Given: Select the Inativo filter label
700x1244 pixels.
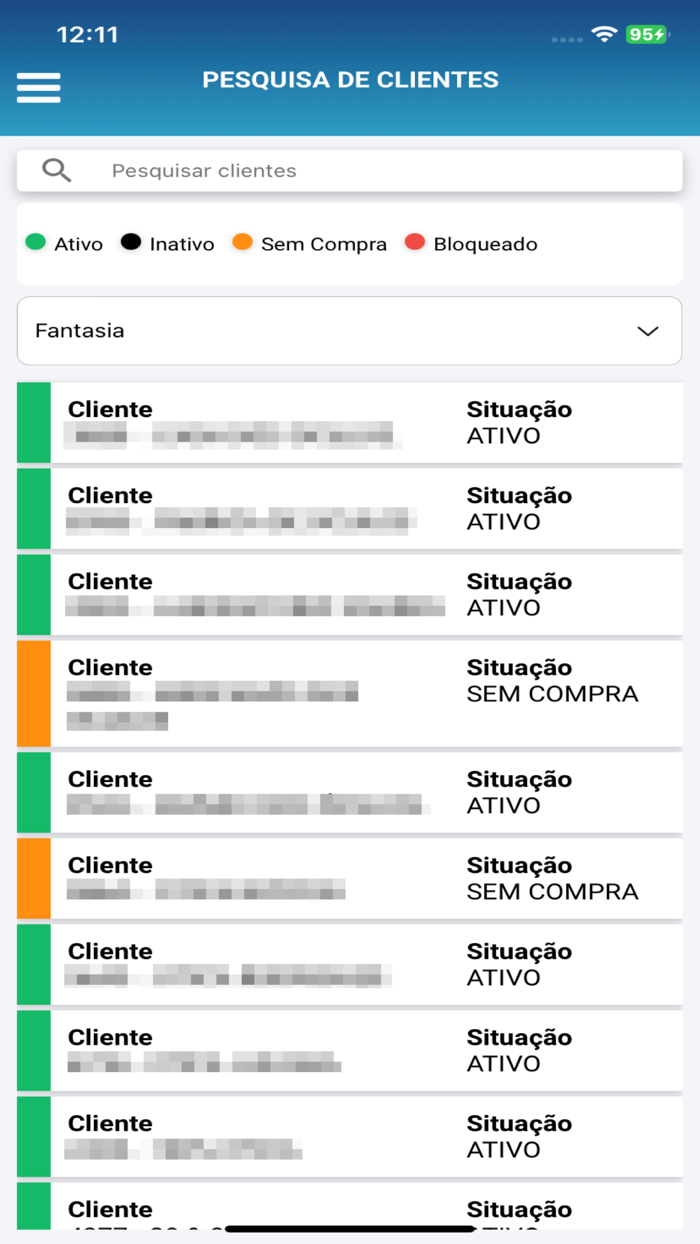Looking at the screenshot, I should pyautogui.click(x=180, y=243).
